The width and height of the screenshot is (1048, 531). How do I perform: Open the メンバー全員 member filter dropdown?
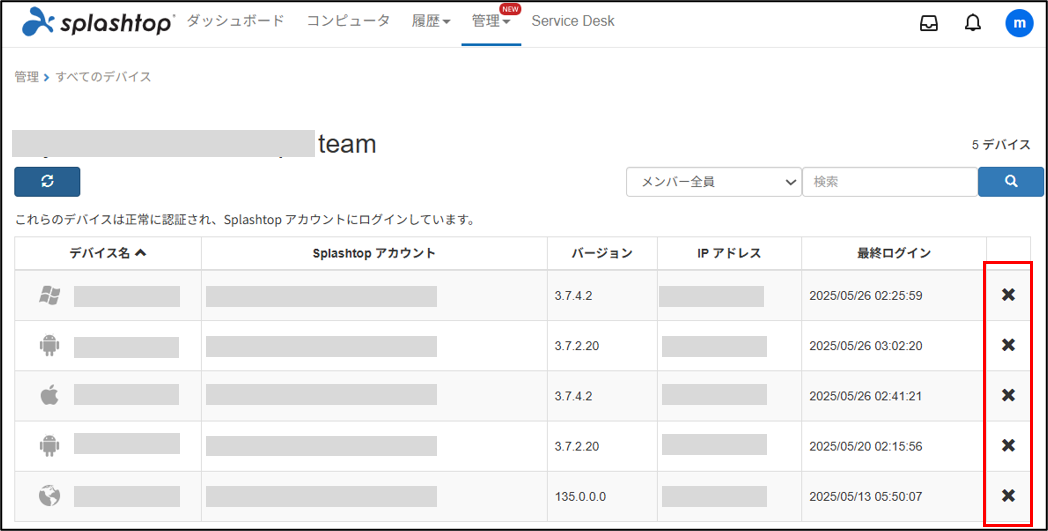click(713, 182)
